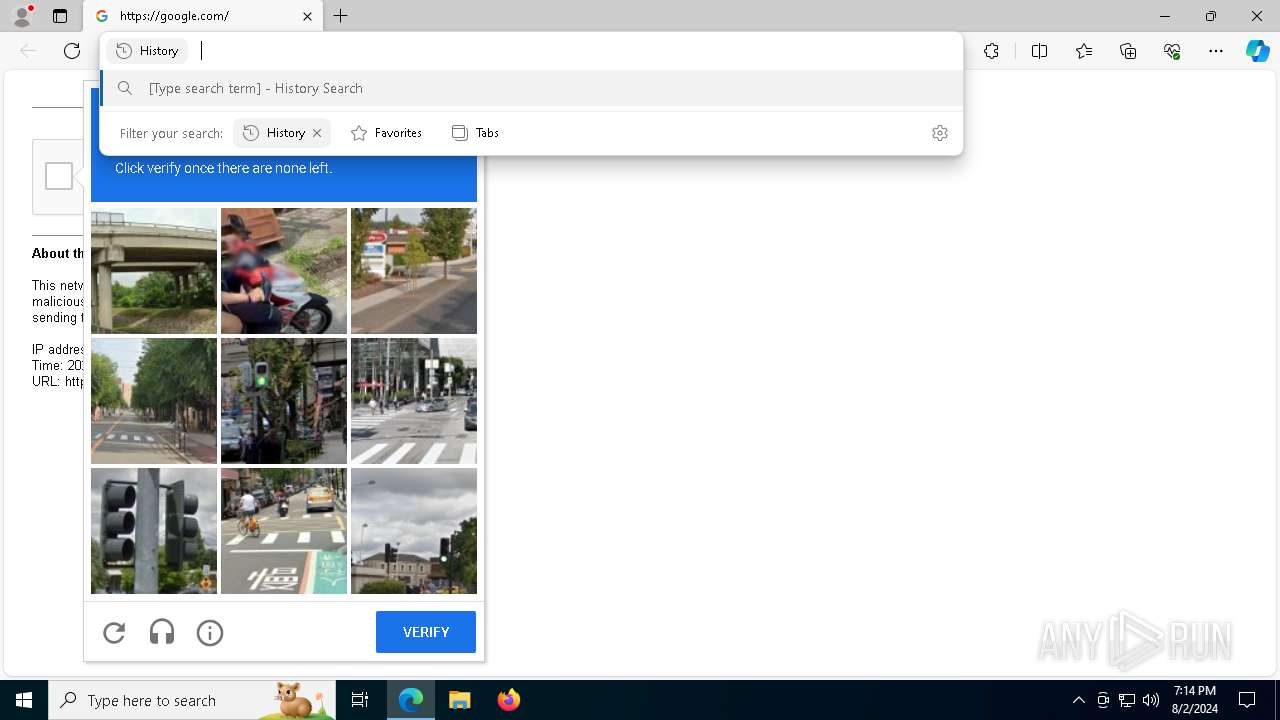Open the tab actions menu icon
Screen dimensions: 1280x720
tap(60, 16)
